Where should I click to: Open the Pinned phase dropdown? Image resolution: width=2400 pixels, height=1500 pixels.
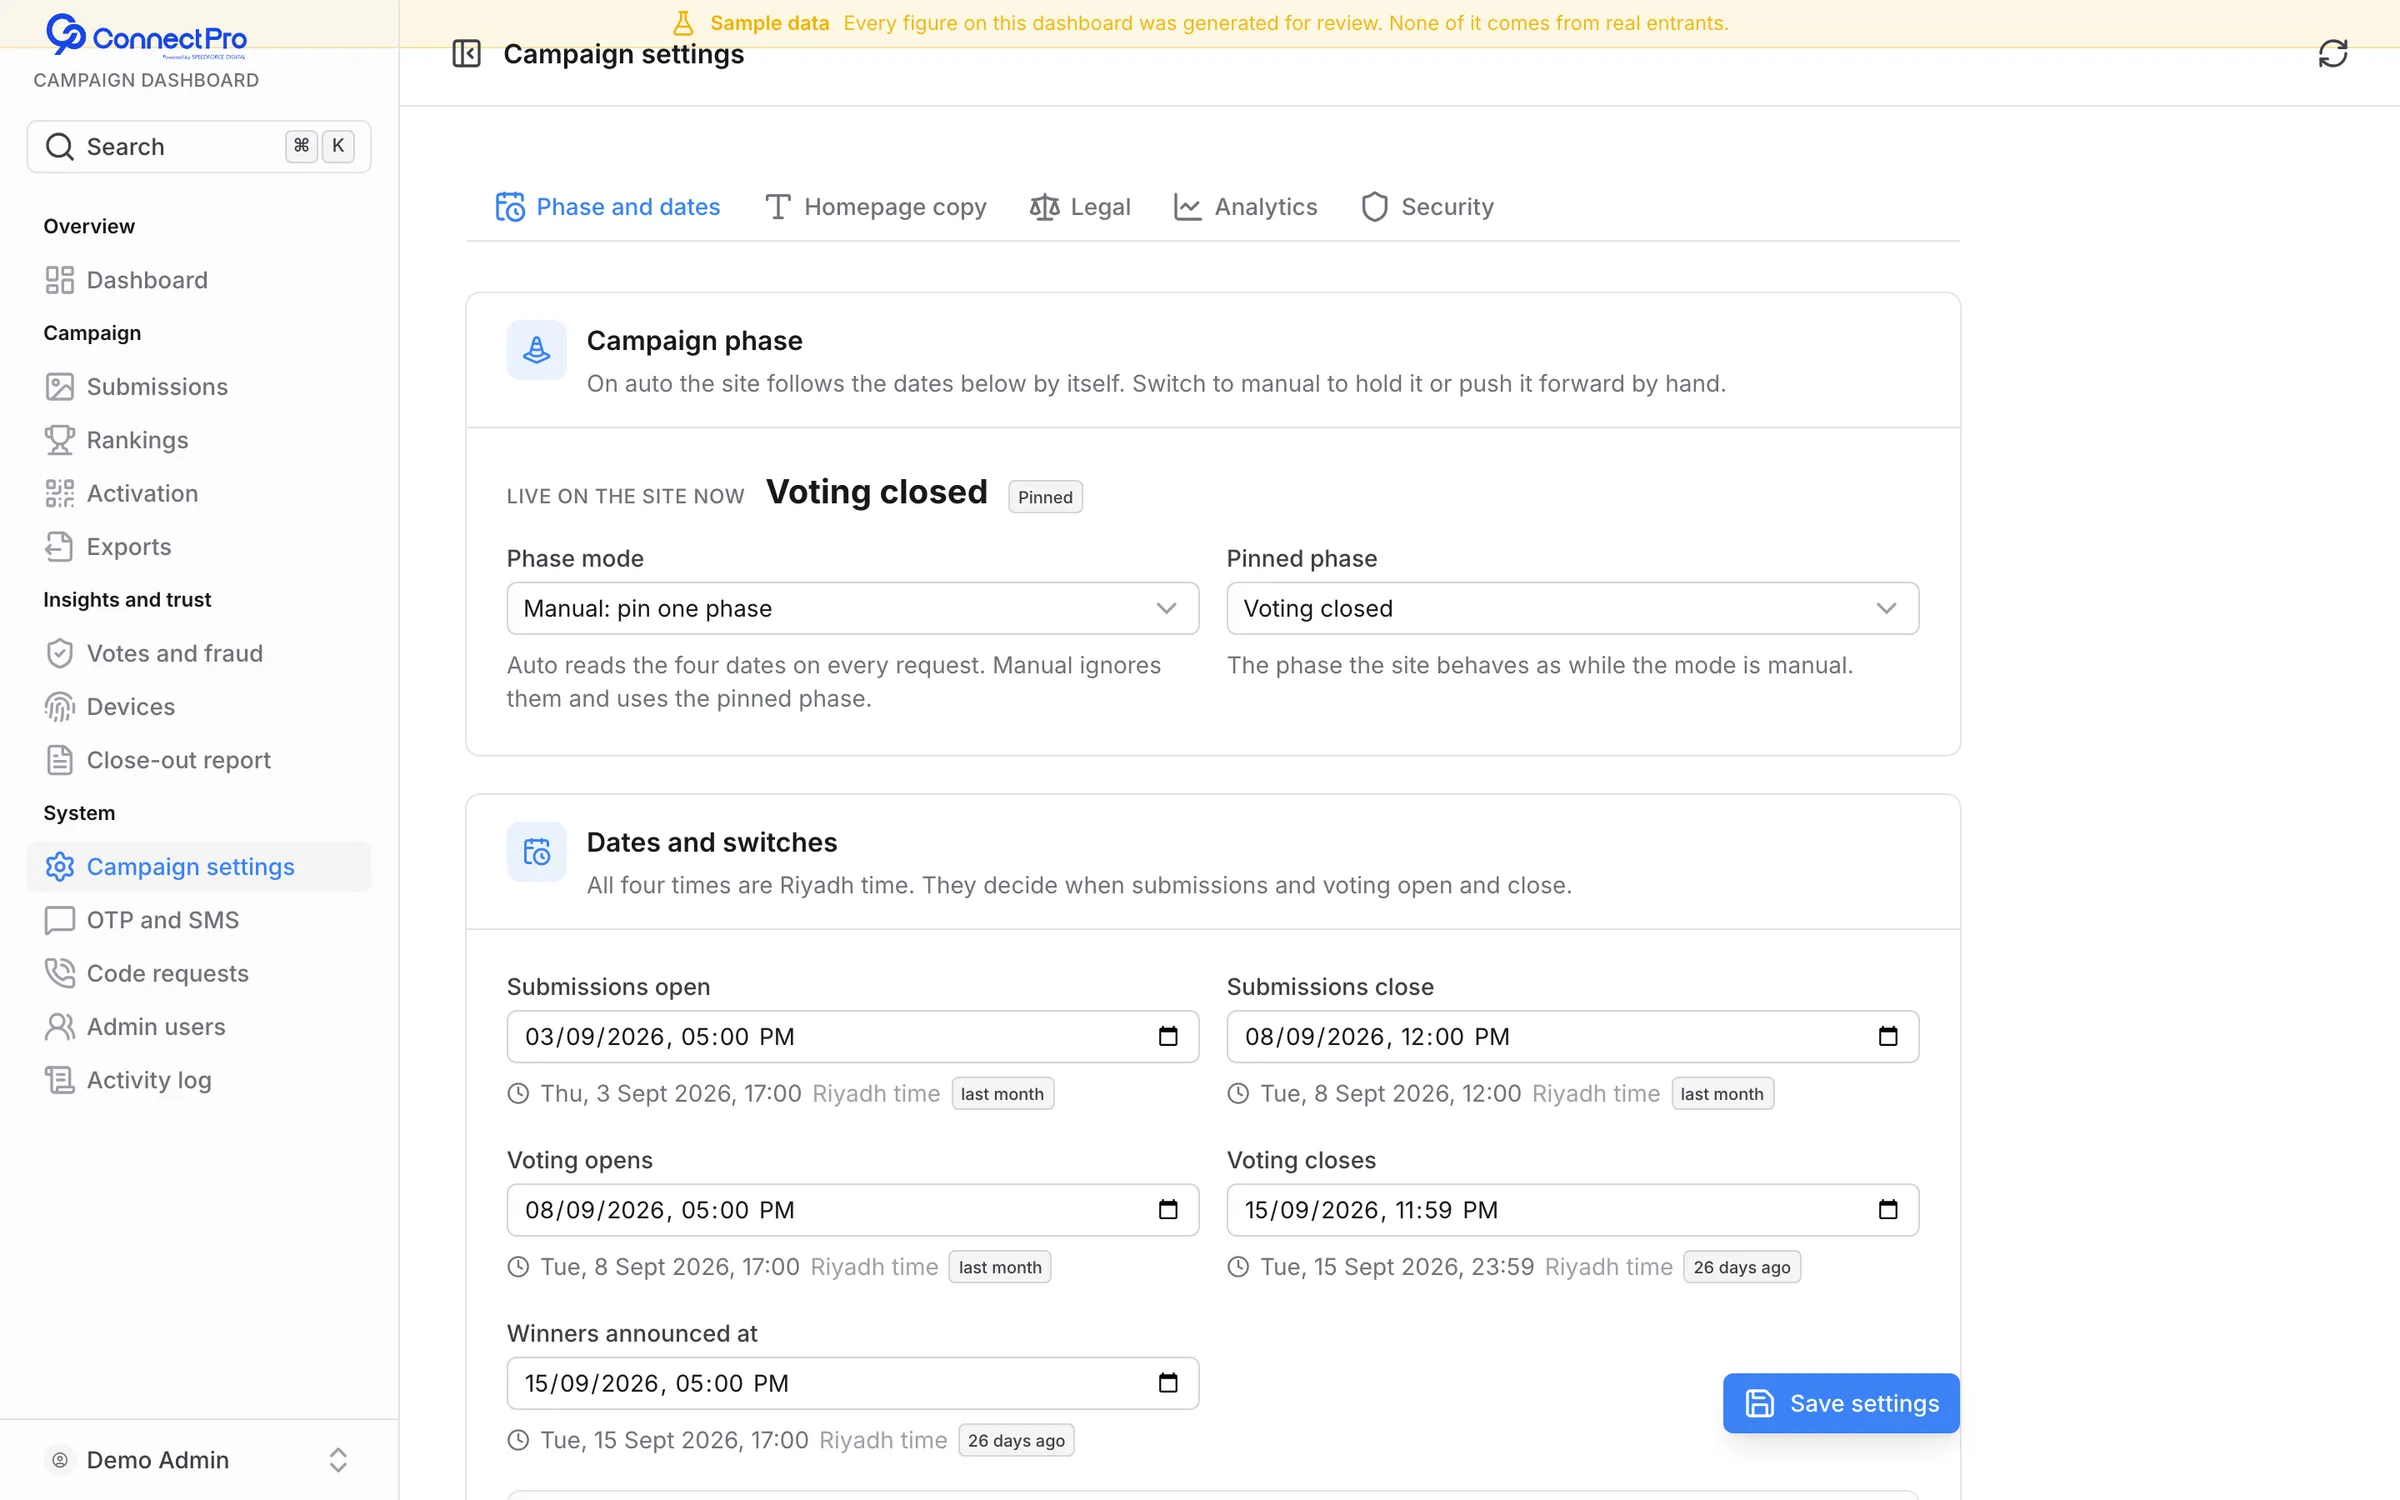[1573, 608]
